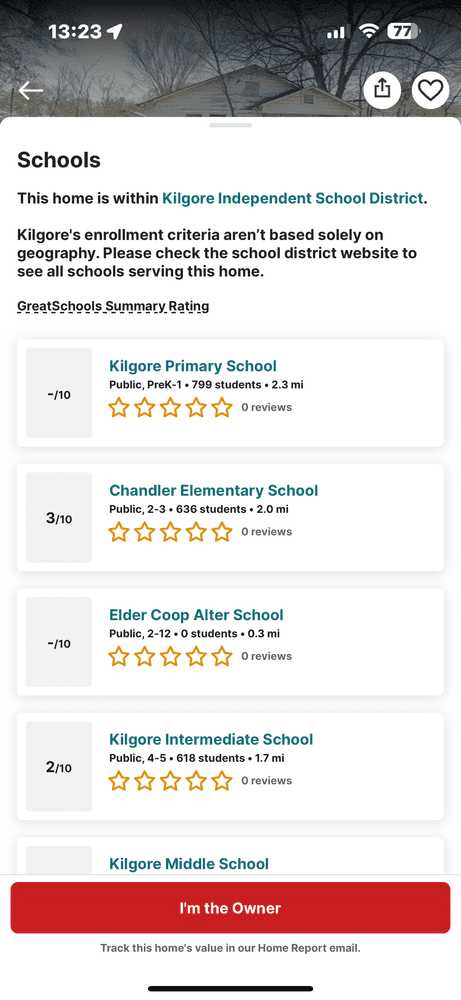Show GreatSchools Summary Rating explanation
This screenshot has height=1000, width=461.
click(x=113, y=307)
